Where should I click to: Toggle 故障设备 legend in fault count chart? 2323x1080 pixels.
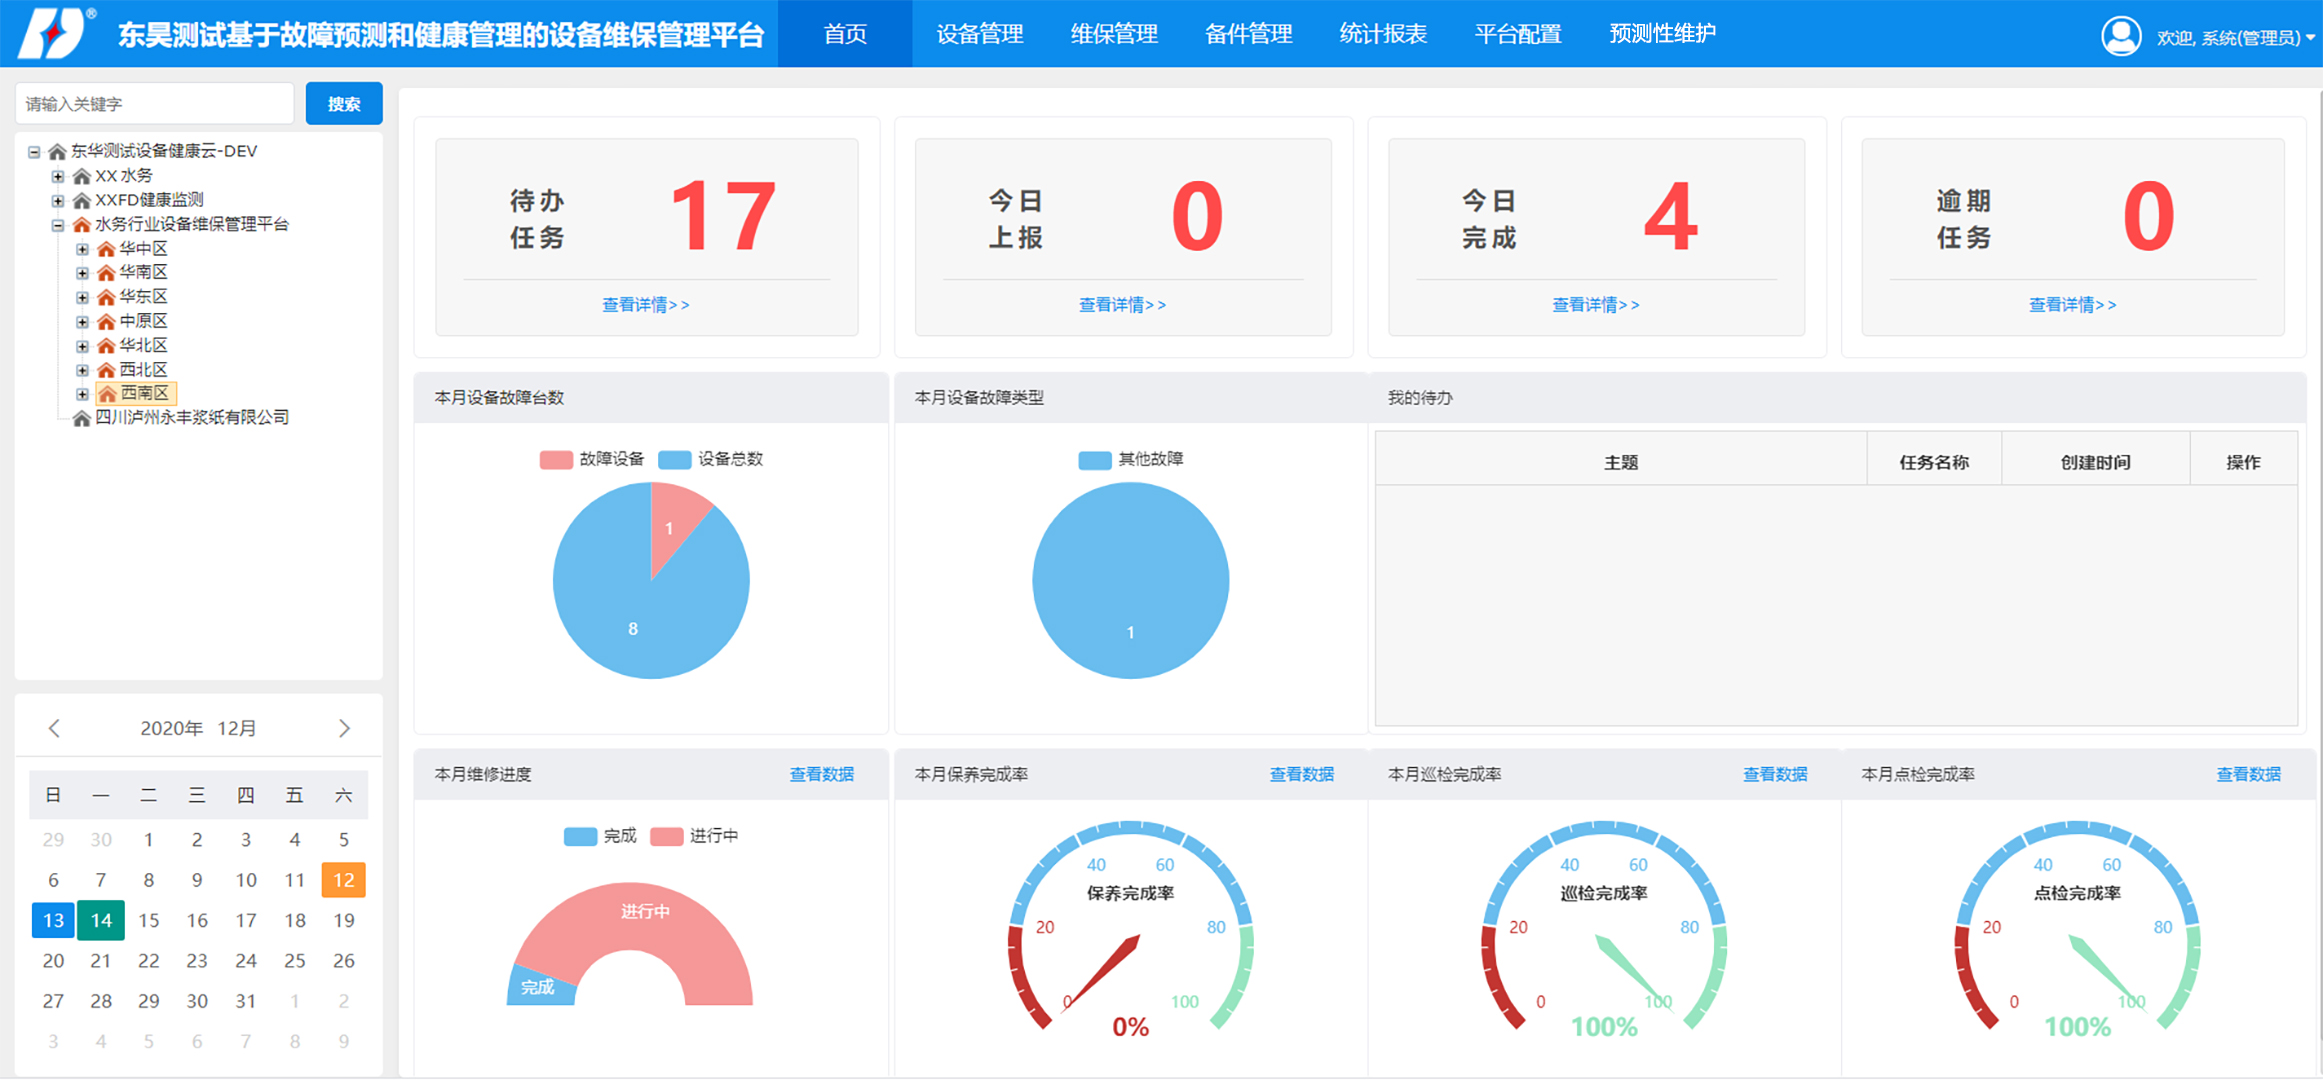click(592, 459)
